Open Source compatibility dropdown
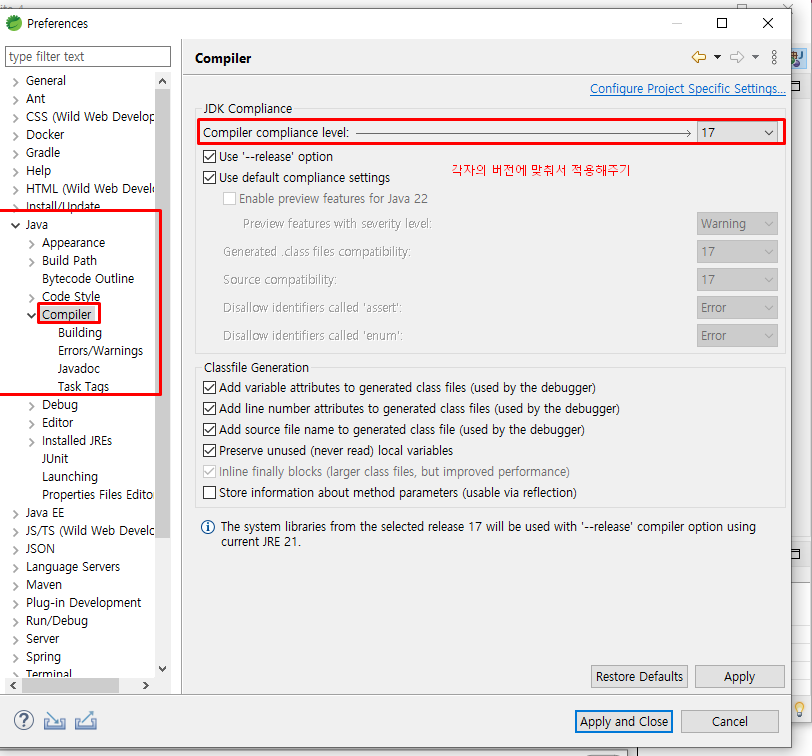 [737, 280]
